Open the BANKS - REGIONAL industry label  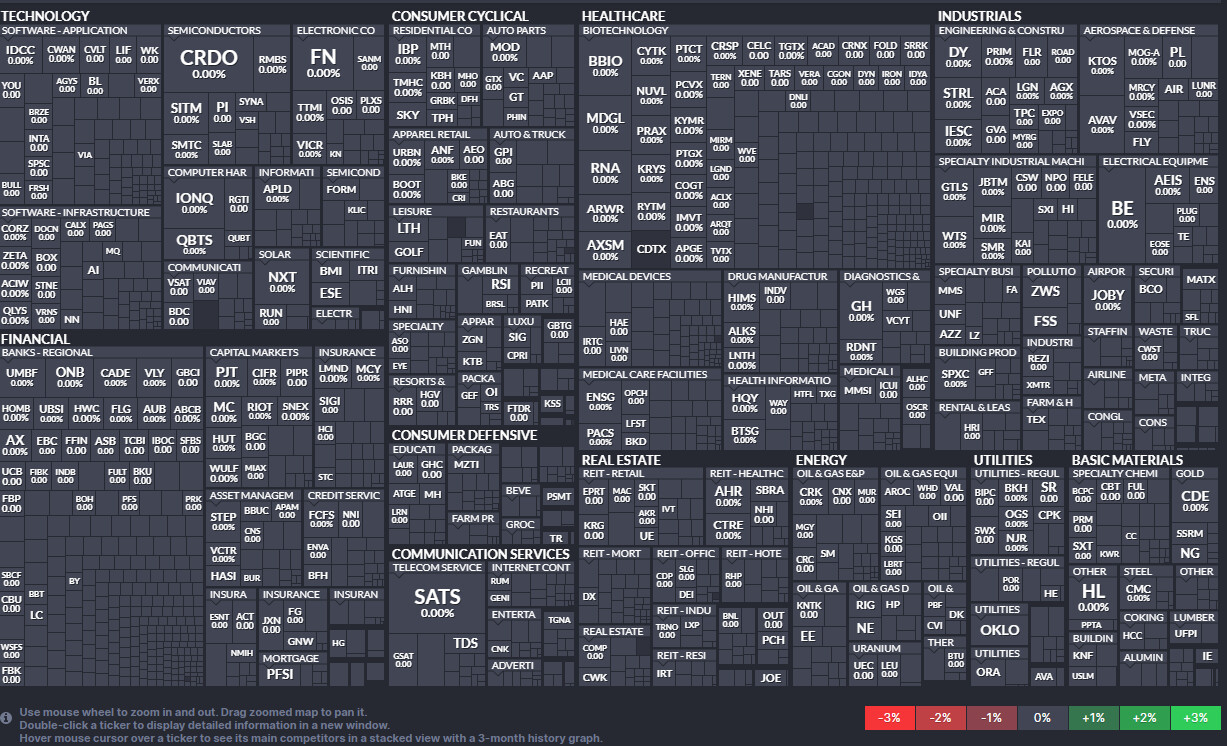click(47, 353)
